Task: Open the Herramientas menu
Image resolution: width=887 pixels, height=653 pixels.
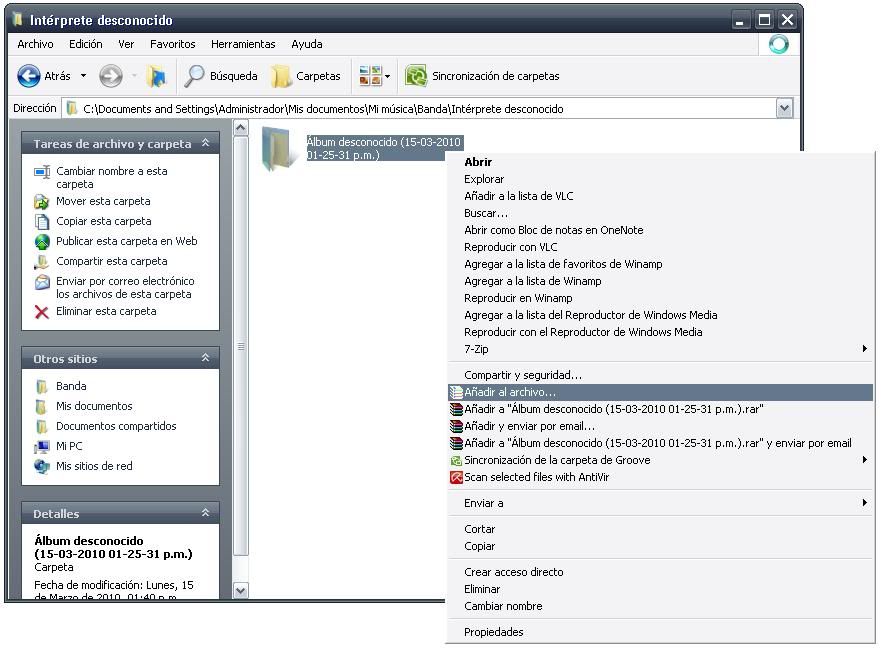Action: click(x=243, y=44)
